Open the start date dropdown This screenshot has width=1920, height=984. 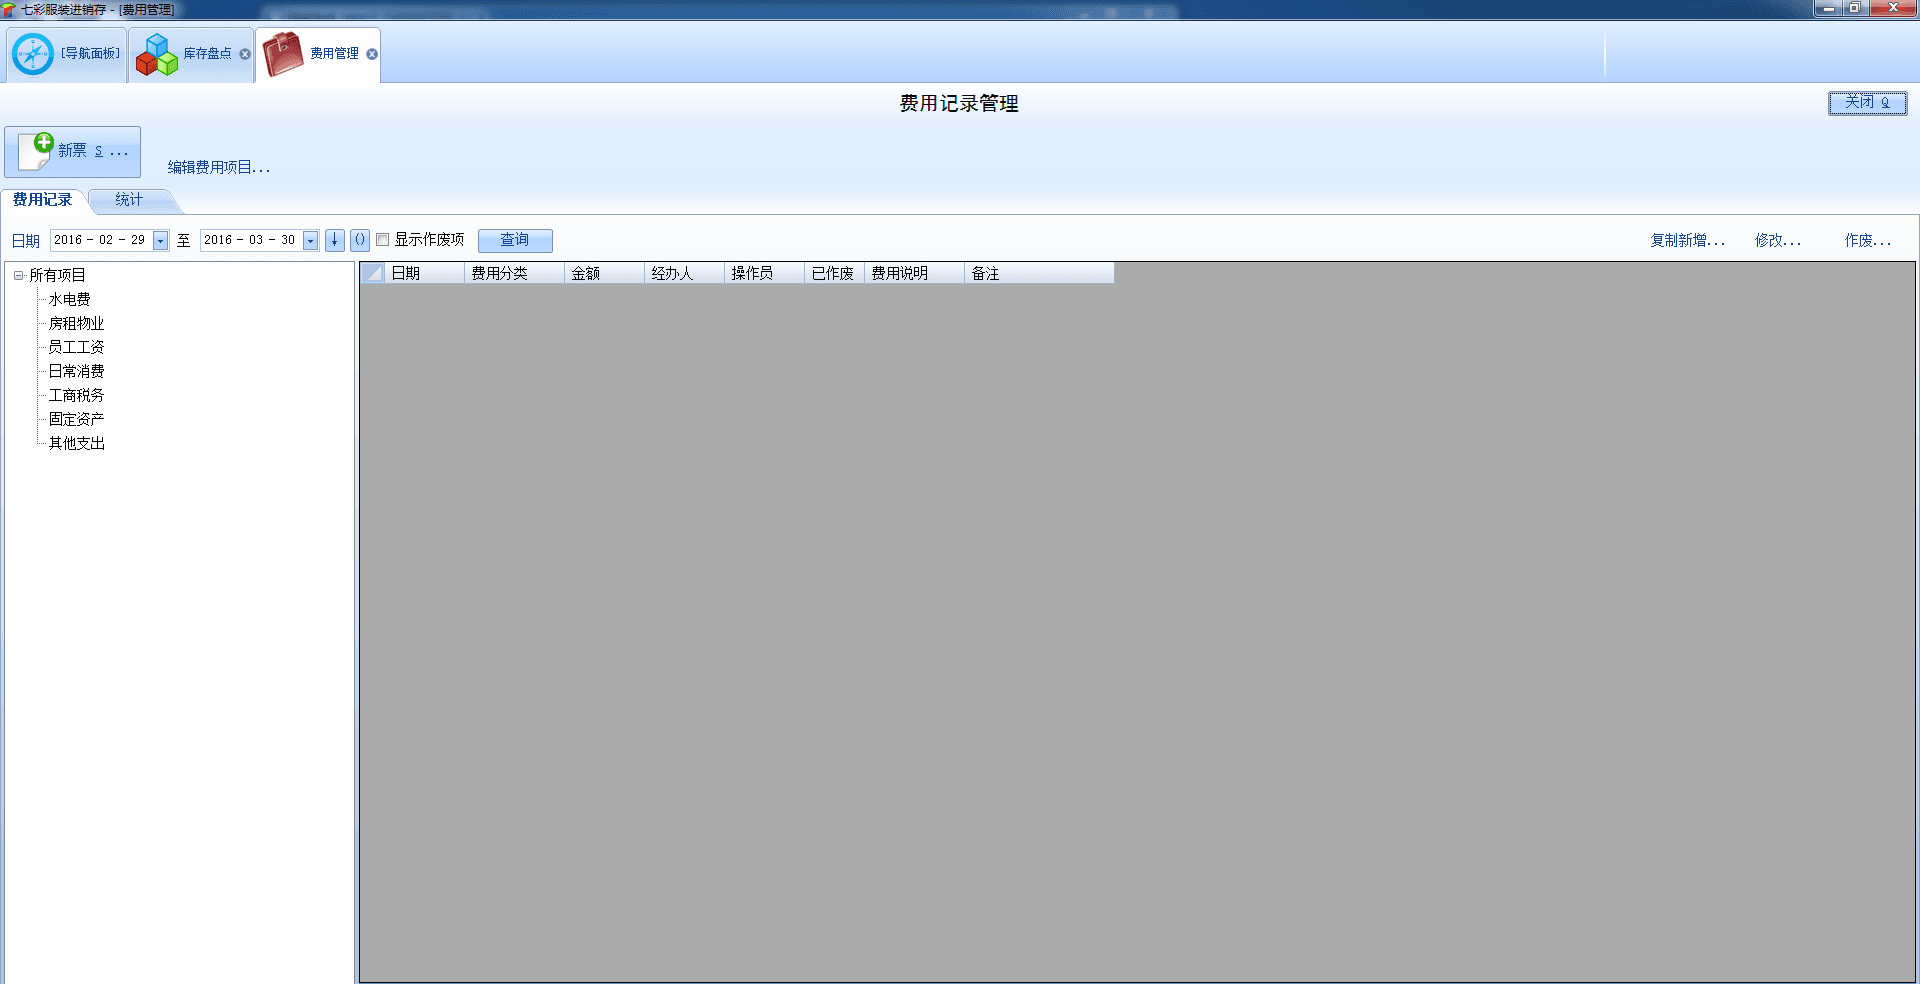(160, 241)
